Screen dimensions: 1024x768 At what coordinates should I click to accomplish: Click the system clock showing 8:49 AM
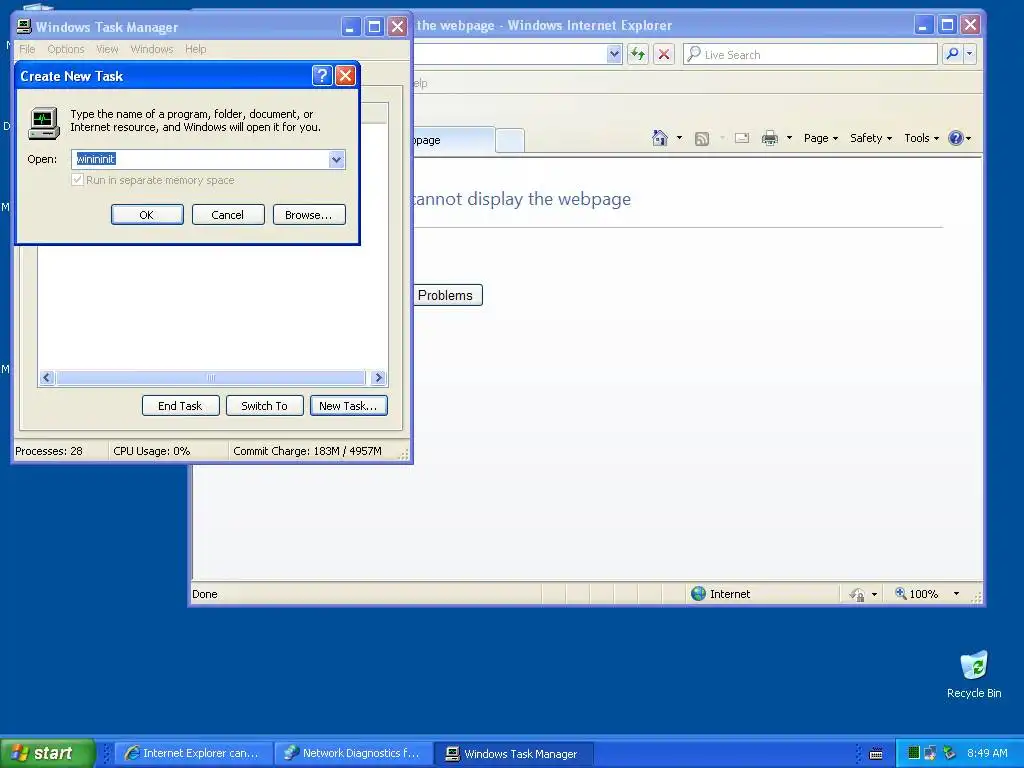pos(987,753)
